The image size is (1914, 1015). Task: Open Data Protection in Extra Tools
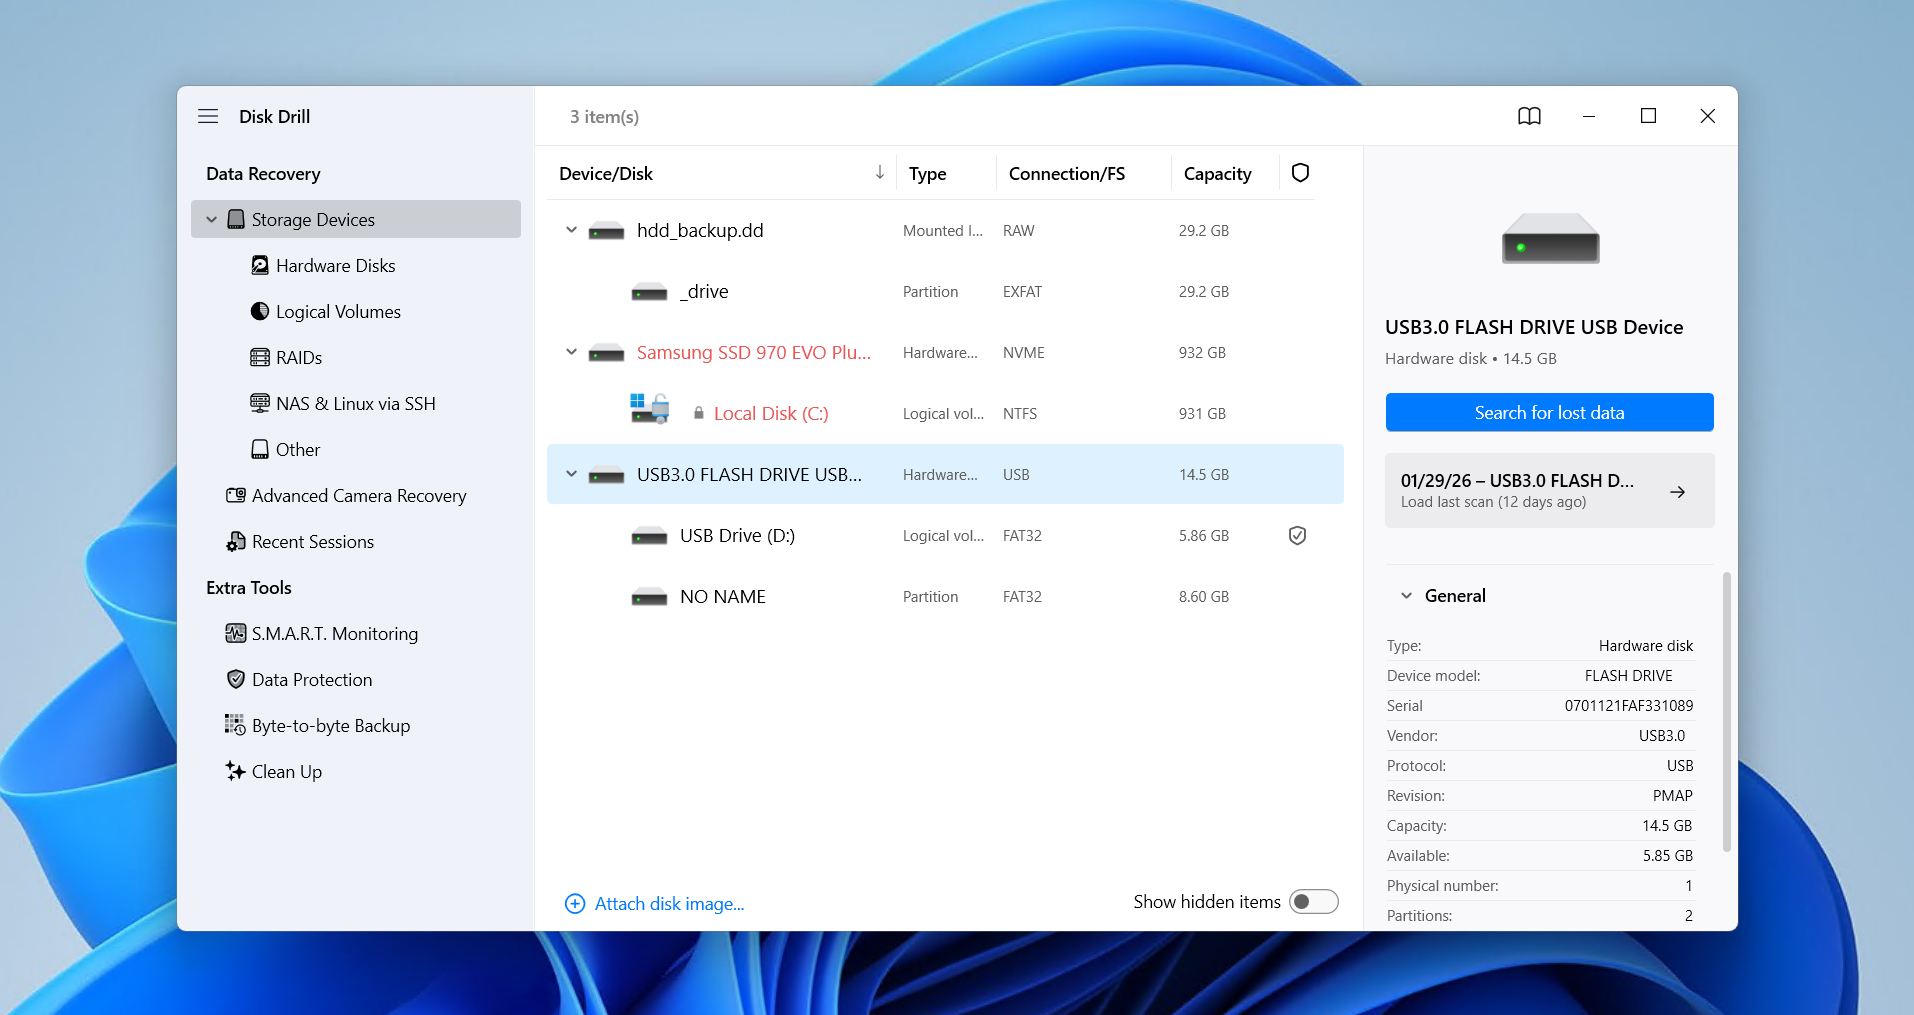pyautogui.click(x=311, y=680)
